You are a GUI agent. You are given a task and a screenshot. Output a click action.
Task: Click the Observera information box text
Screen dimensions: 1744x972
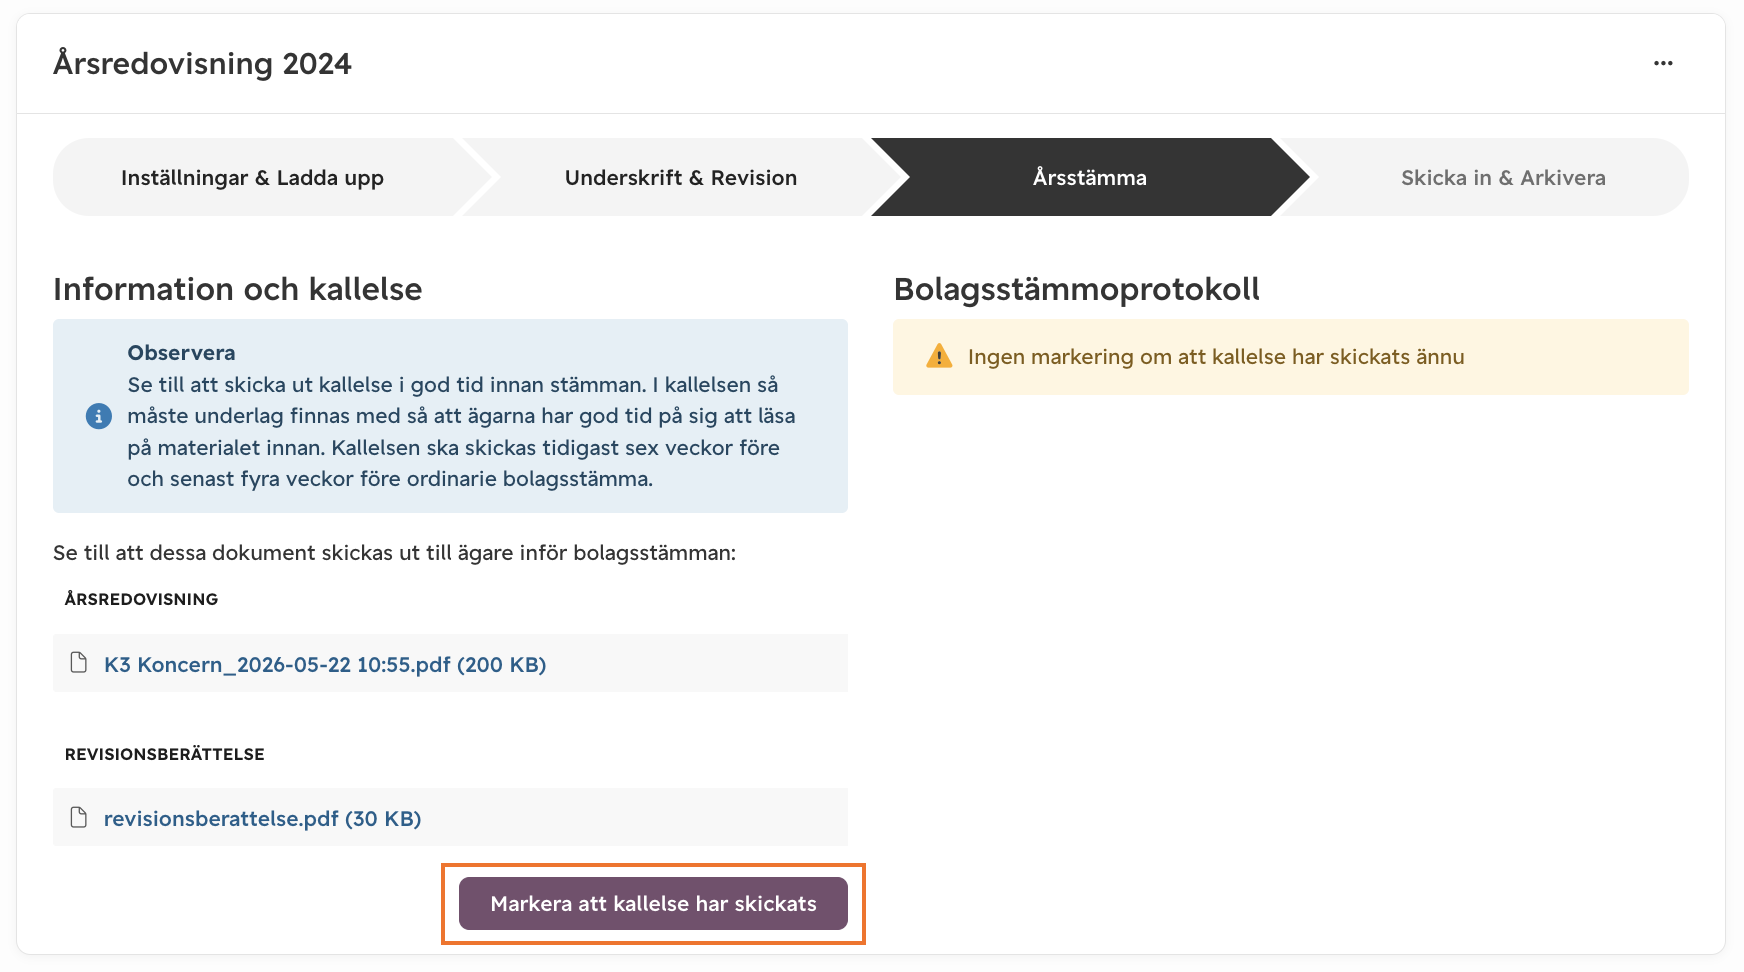coord(461,416)
